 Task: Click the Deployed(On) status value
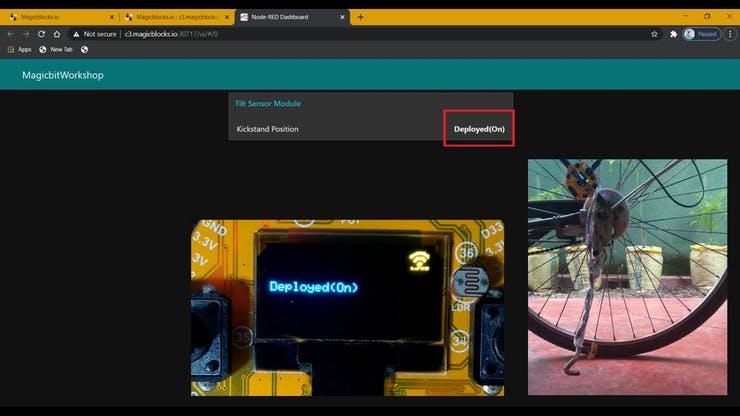coord(479,129)
